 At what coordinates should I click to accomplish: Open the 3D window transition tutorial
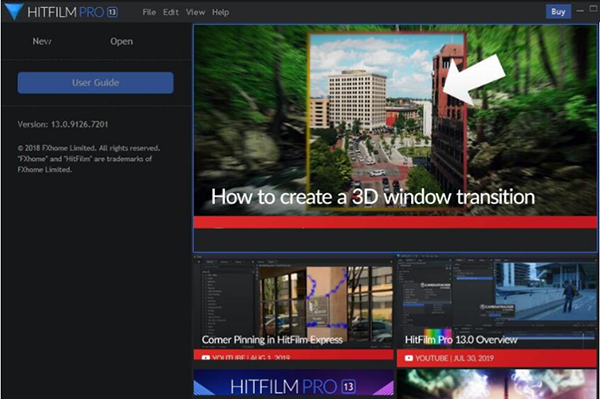395,138
